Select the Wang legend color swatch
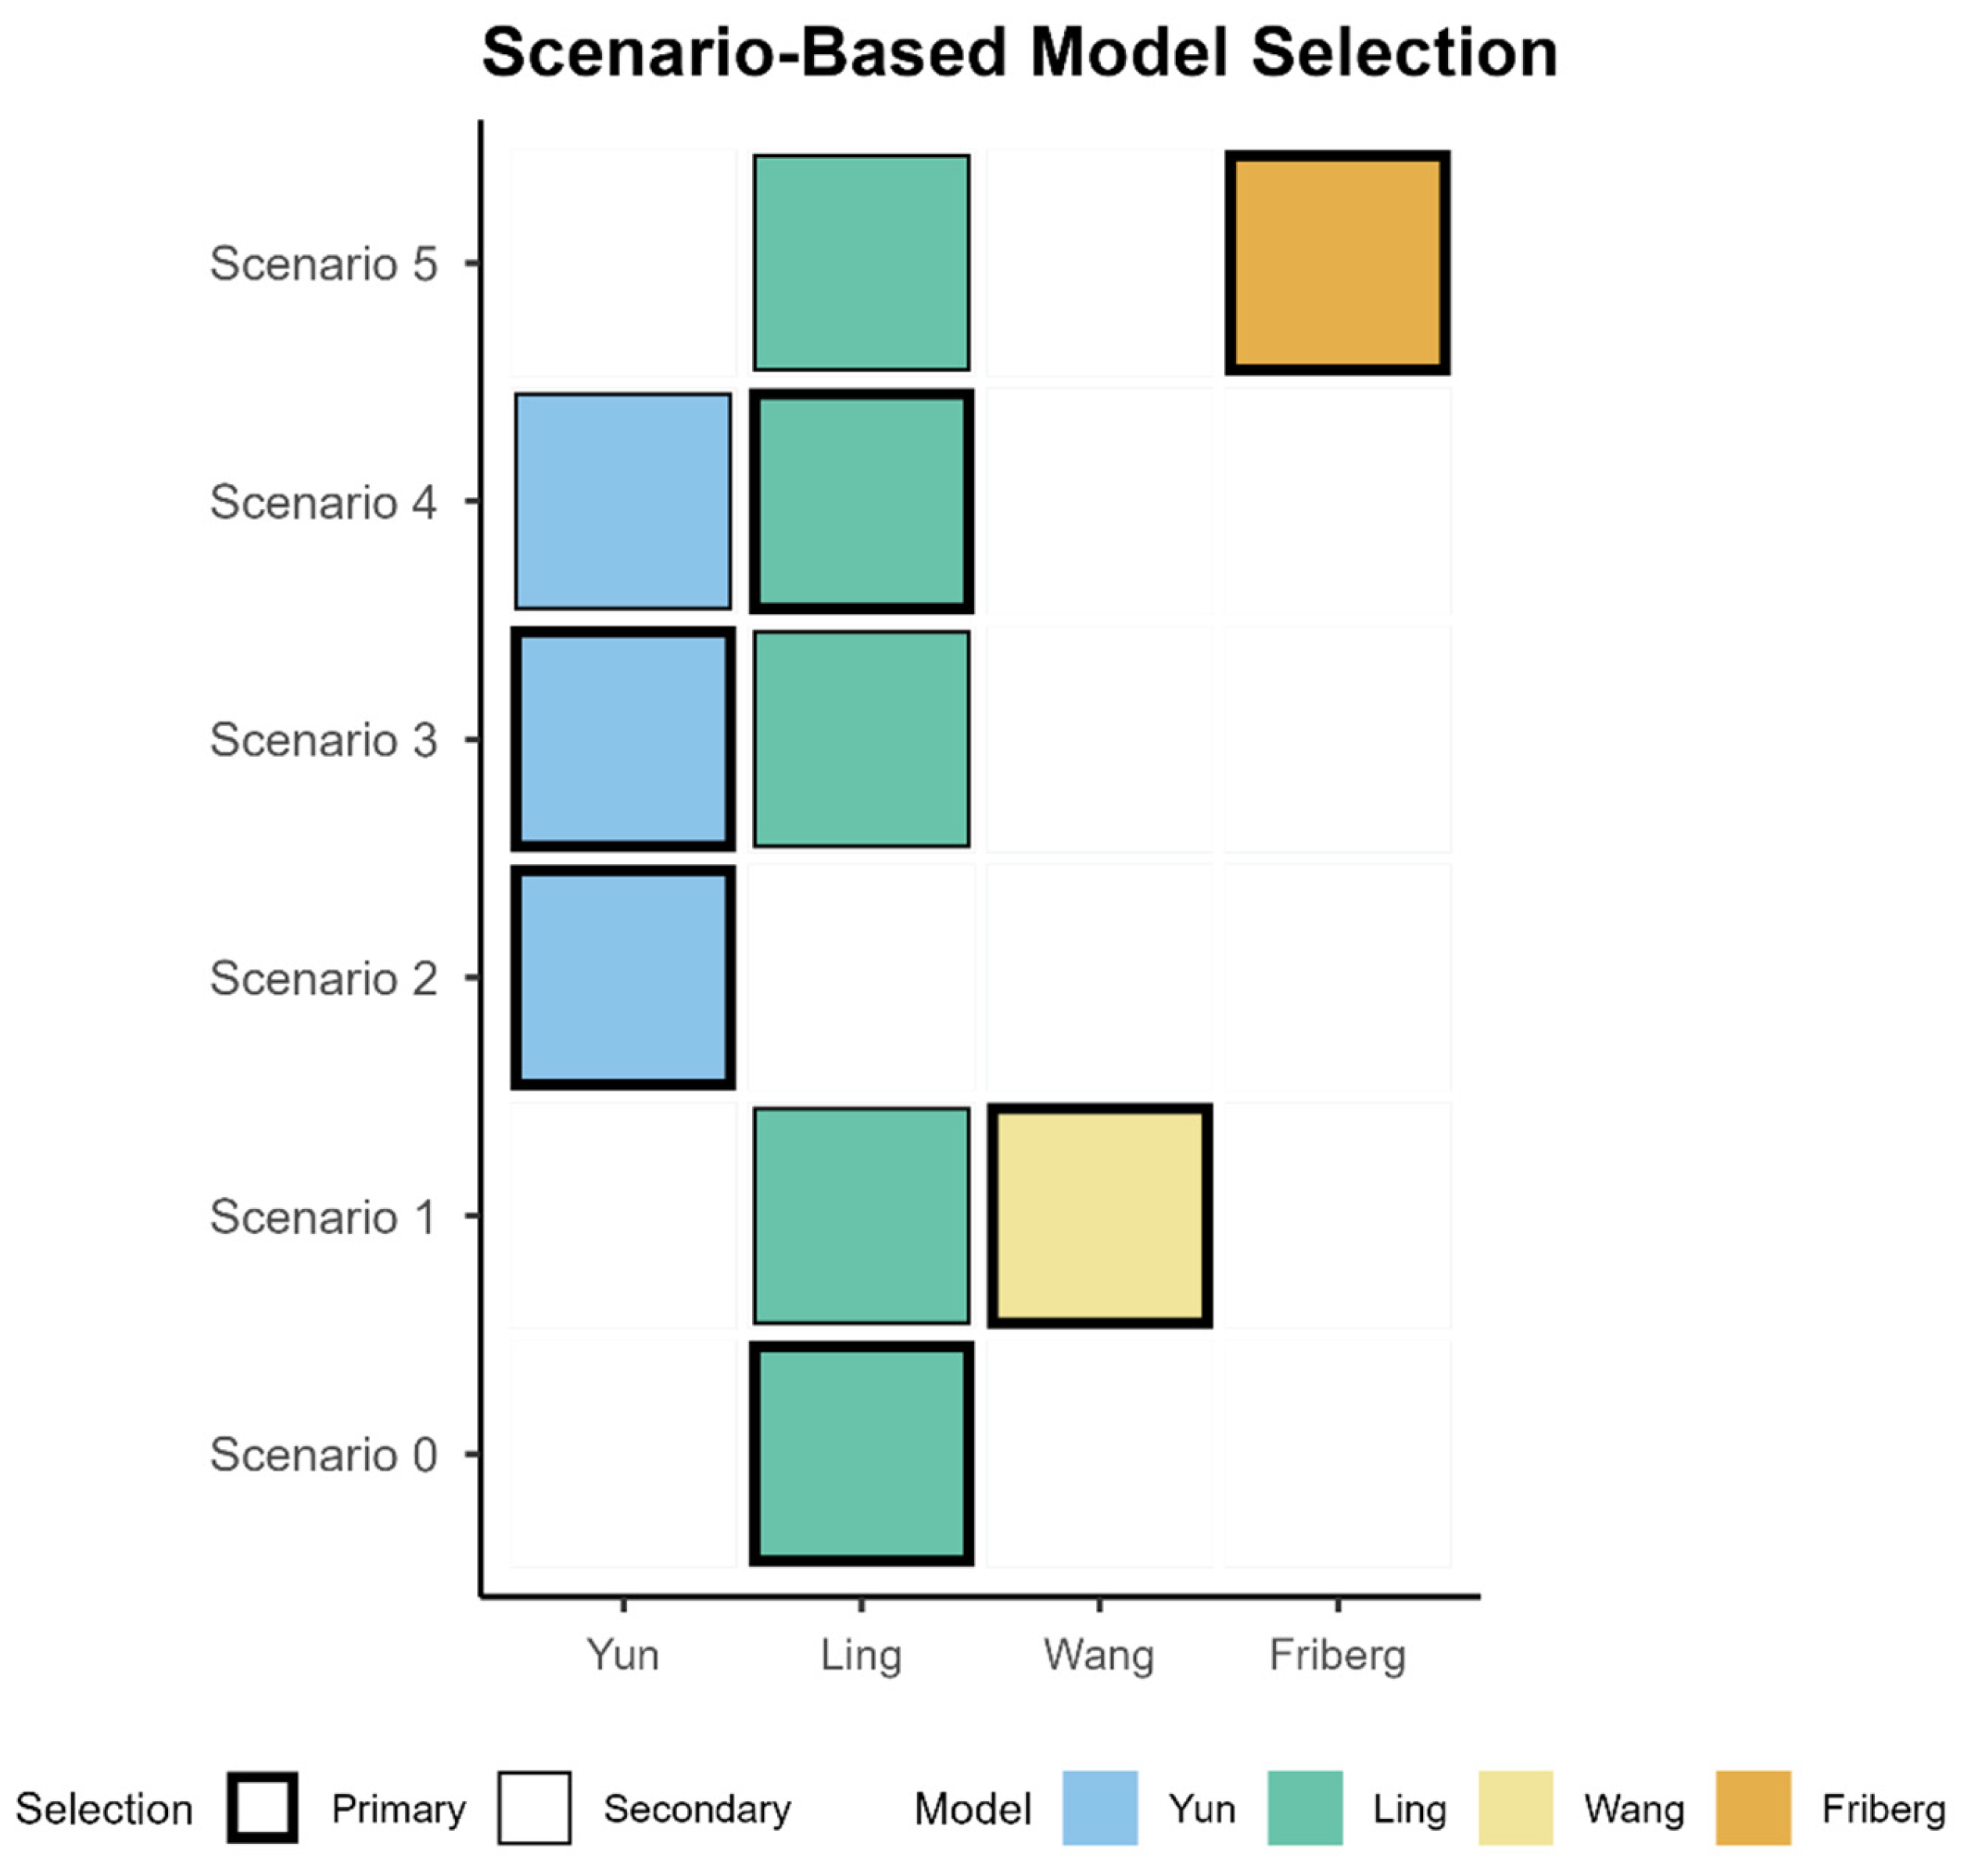Screen dimensions: 1964x1876 point(1515,1808)
